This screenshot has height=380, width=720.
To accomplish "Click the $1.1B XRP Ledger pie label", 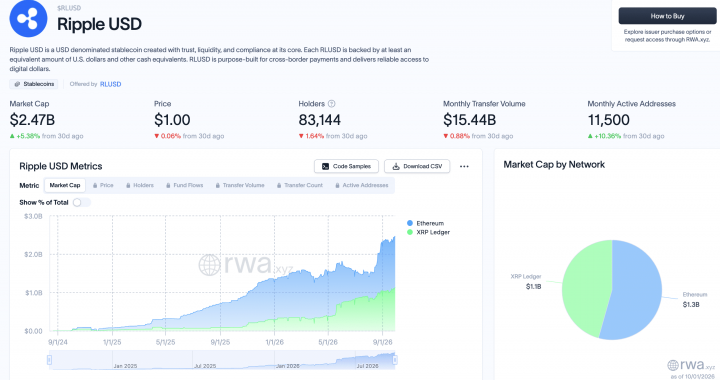I will click(x=534, y=286).
